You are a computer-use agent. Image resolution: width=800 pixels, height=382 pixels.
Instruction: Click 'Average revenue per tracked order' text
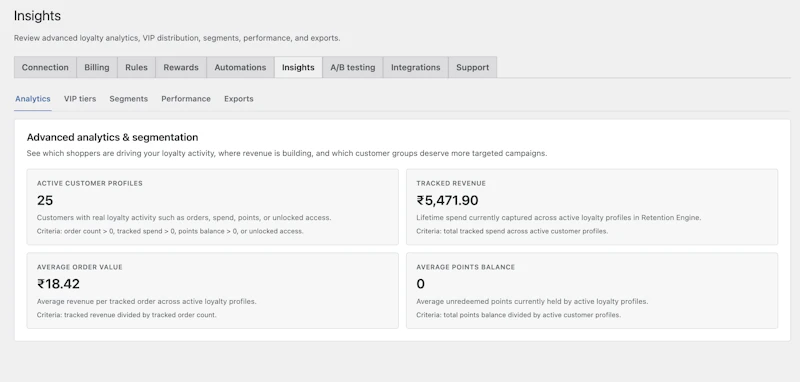click(146, 301)
